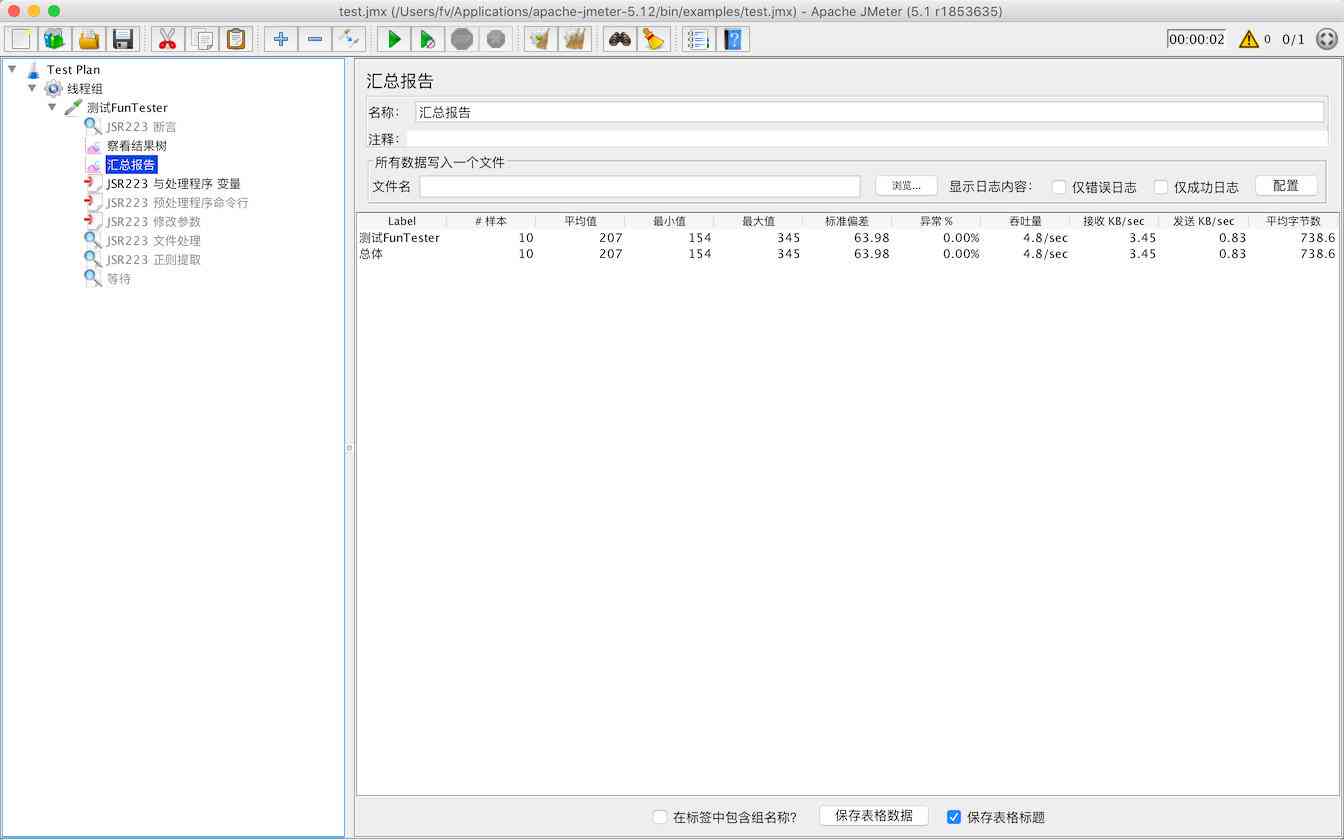Open the Templates toolbar icon

tap(55, 39)
